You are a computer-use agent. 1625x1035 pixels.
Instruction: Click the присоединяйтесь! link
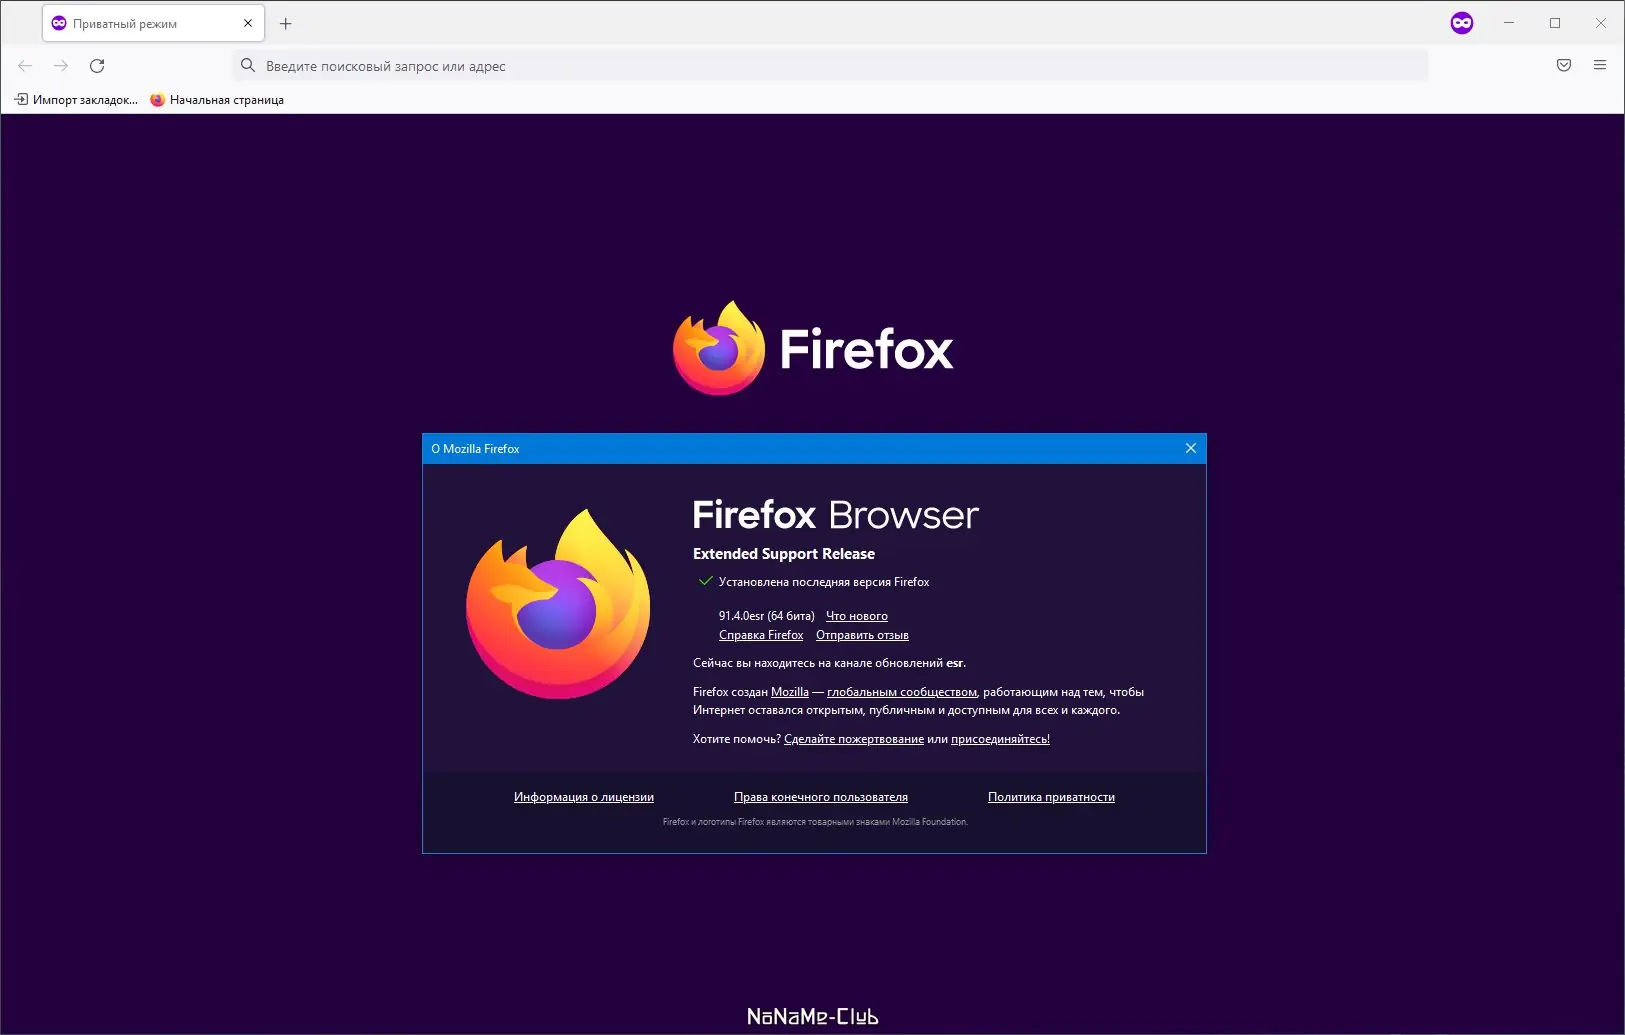point(1000,739)
